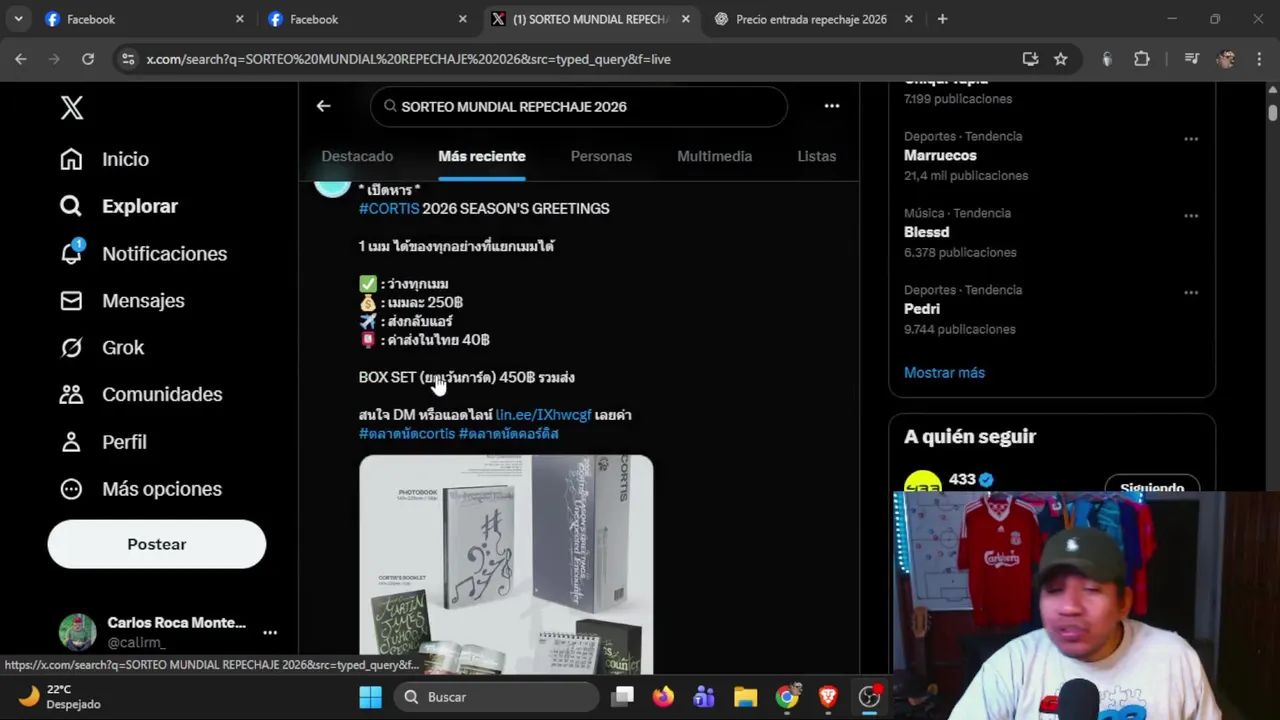
Task: Open account menu dots beside Carlos Roca
Action: coord(269,632)
